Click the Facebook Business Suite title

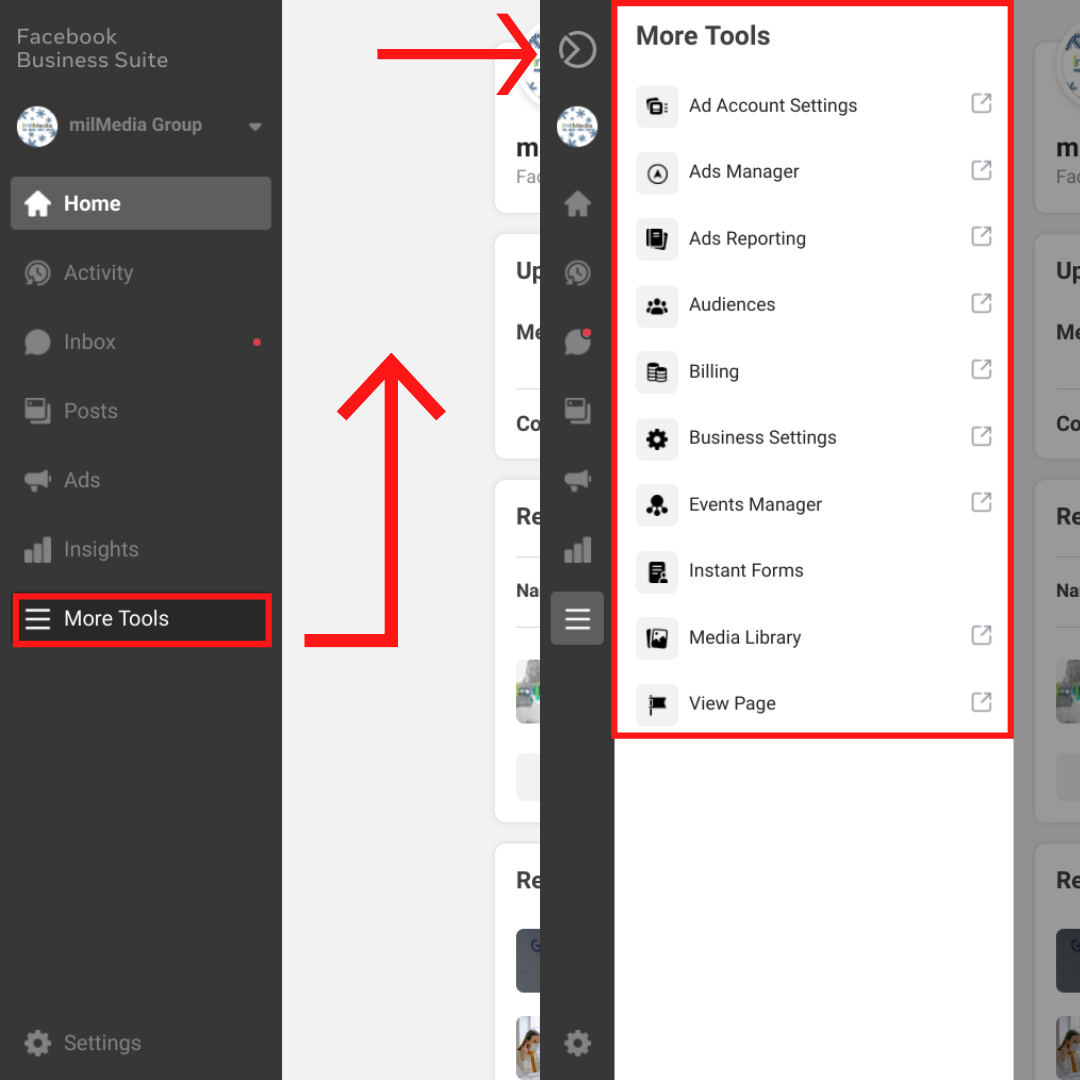92,48
